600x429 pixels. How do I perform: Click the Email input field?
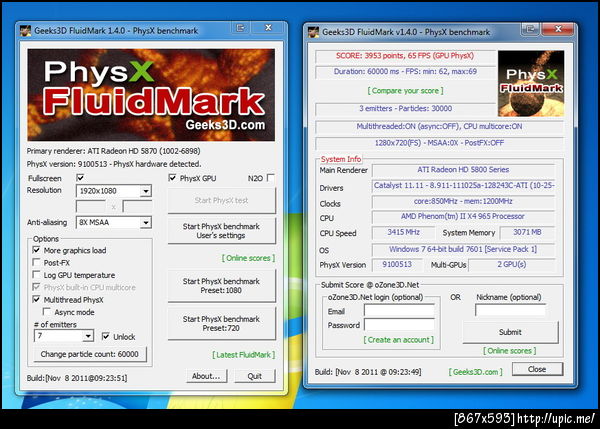399,310
